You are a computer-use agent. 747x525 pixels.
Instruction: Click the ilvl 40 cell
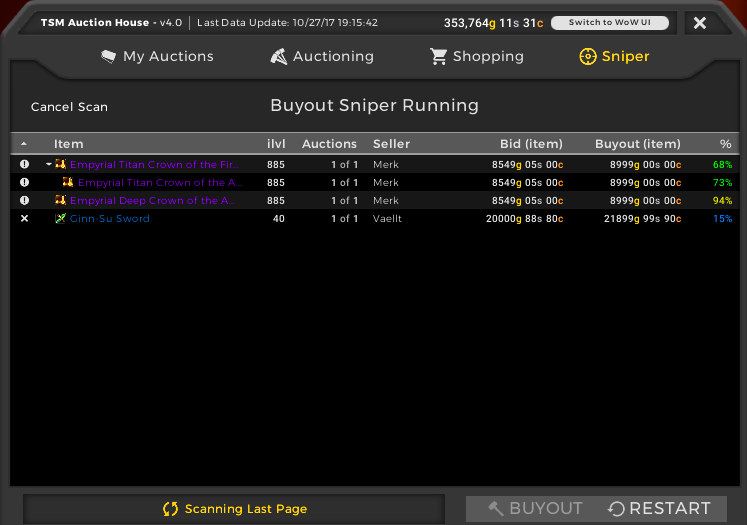[279, 219]
